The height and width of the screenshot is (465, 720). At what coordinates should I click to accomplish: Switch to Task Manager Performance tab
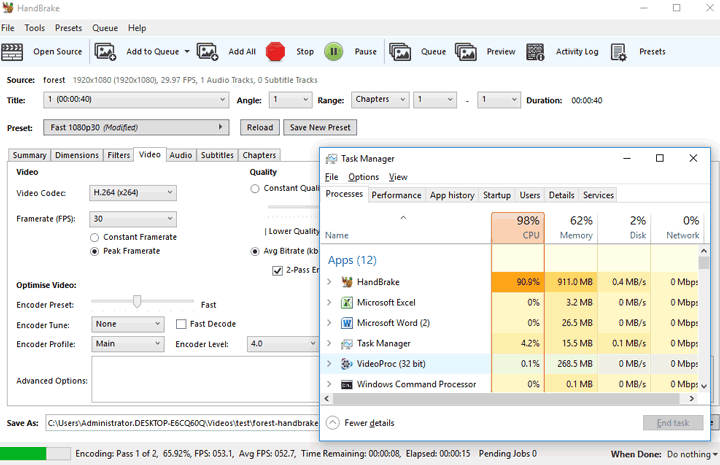coord(396,195)
